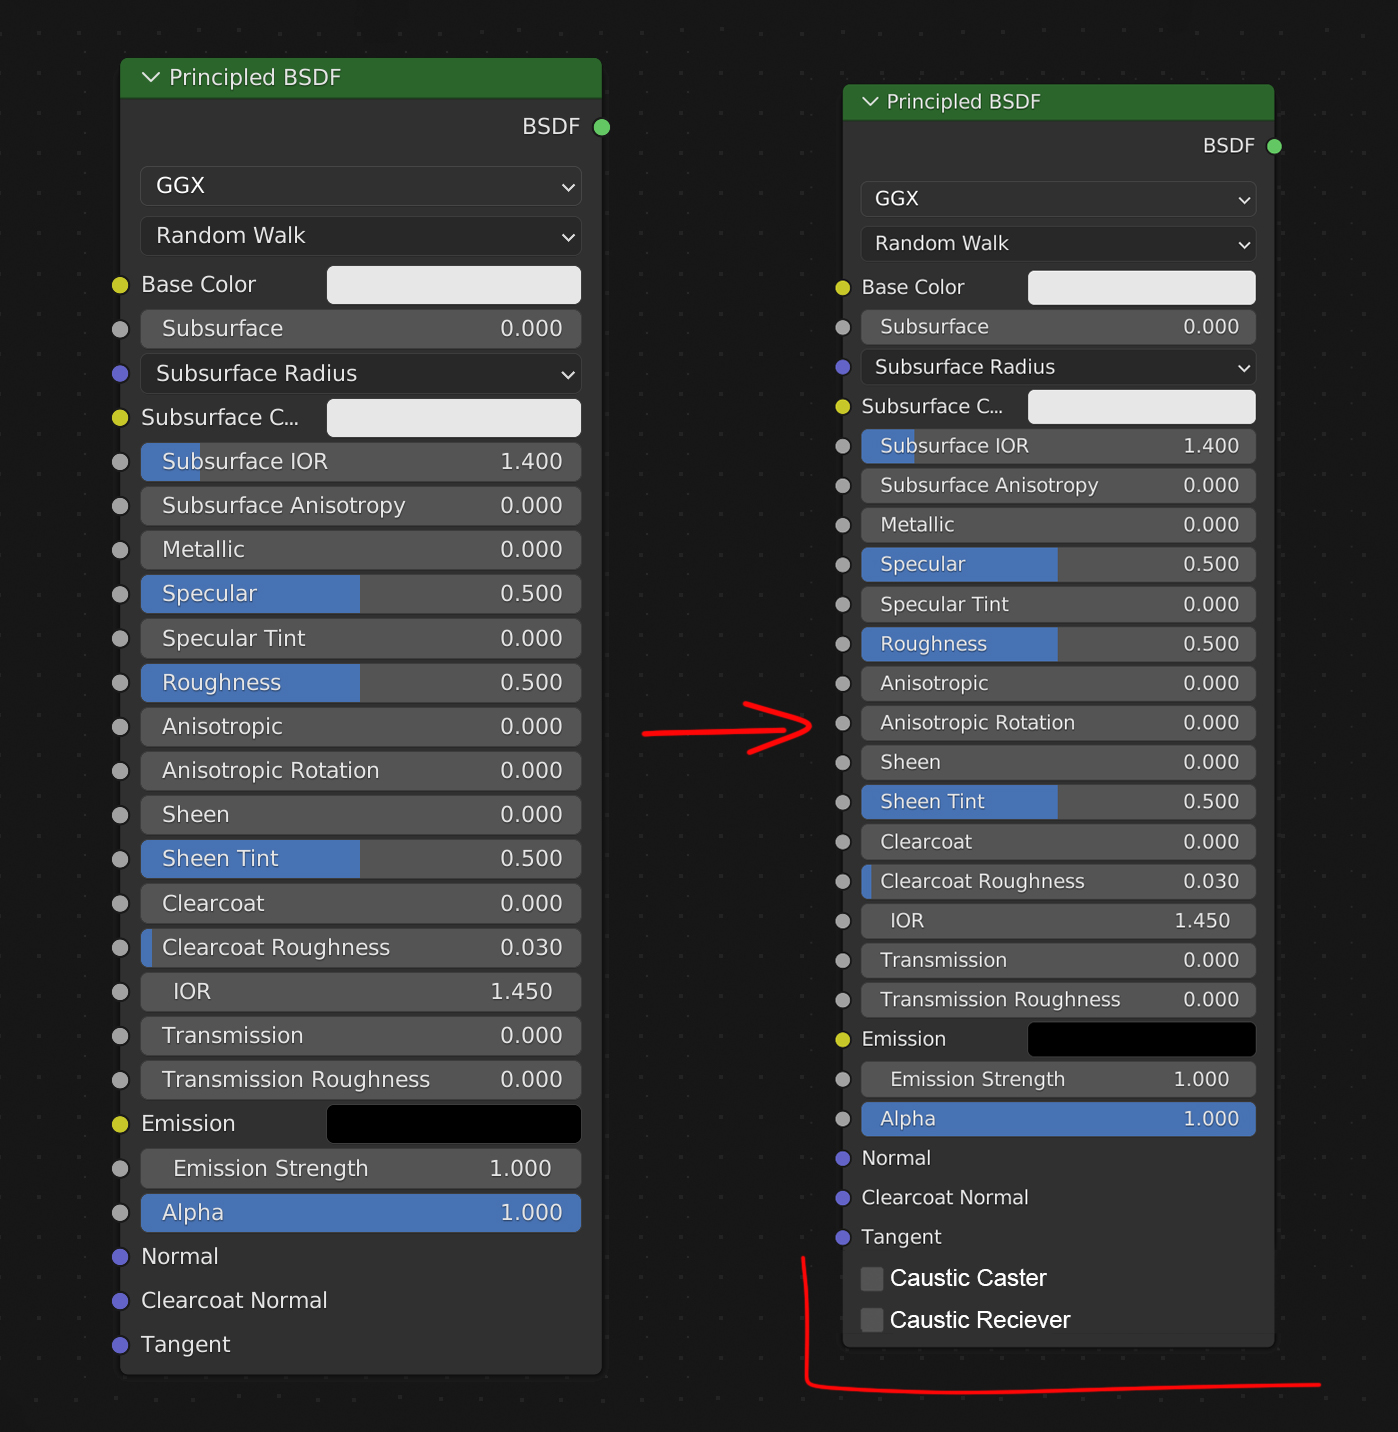This screenshot has width=1398, height=1432.
Task: Click Emission Strength socket on right node
Action: pyautogui.click(x=843, y=1079)
